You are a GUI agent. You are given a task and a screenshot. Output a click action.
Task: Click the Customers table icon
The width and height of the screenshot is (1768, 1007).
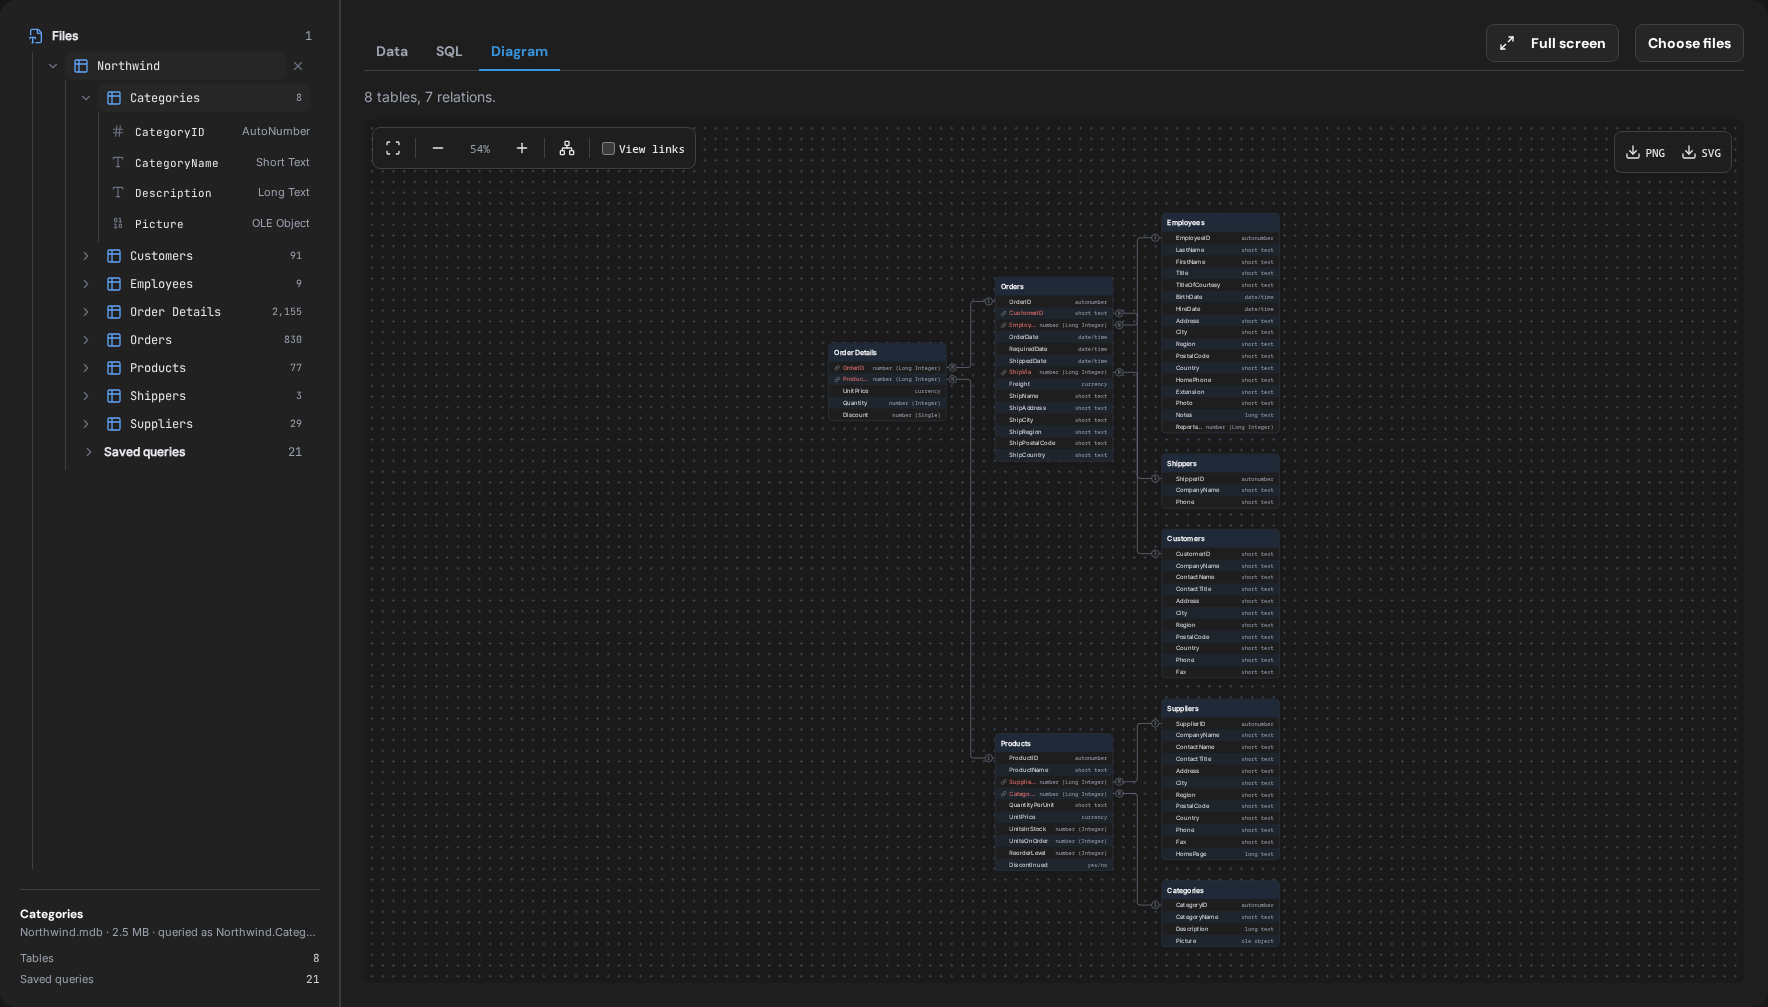coord(114,256)
